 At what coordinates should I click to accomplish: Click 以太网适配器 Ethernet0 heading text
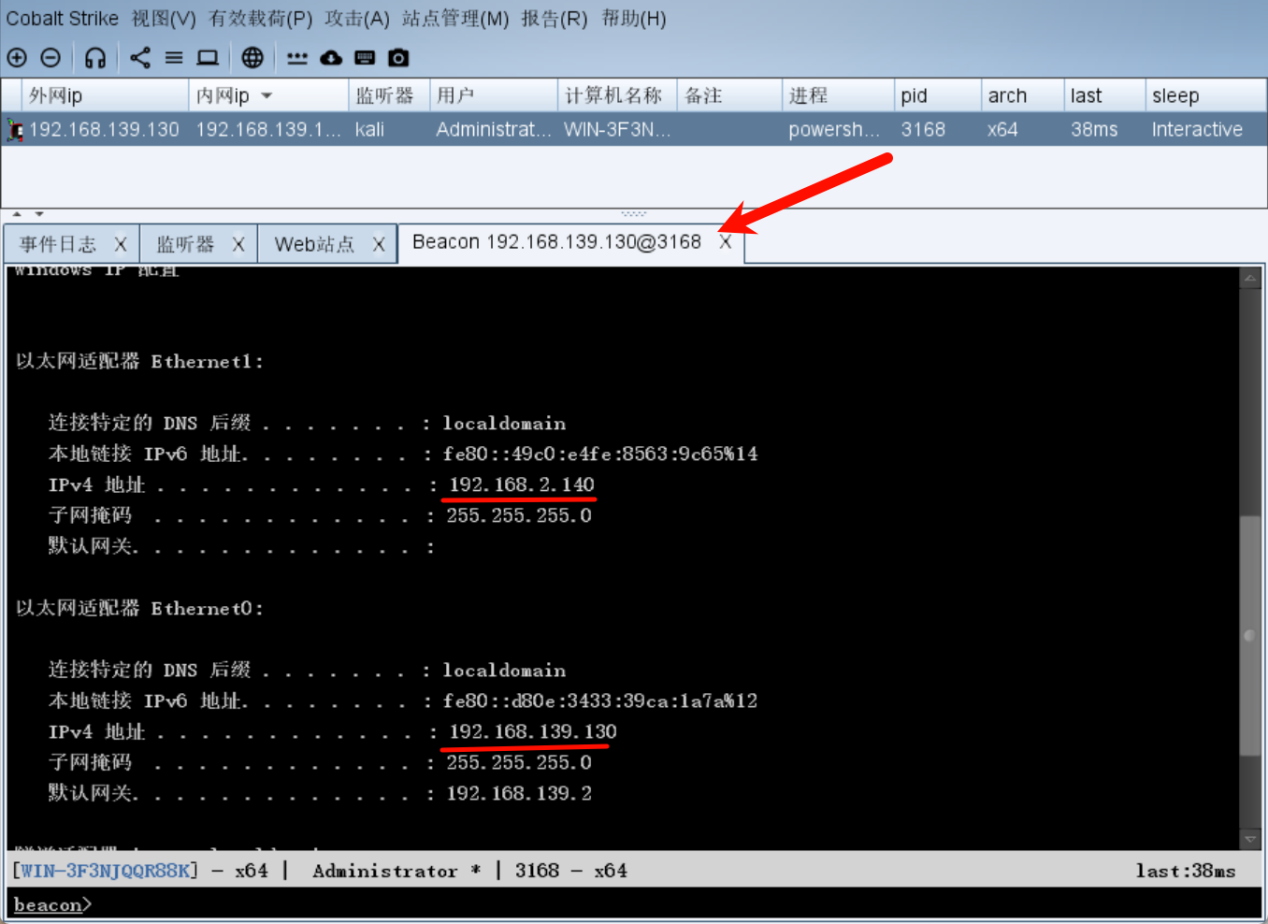140,608
